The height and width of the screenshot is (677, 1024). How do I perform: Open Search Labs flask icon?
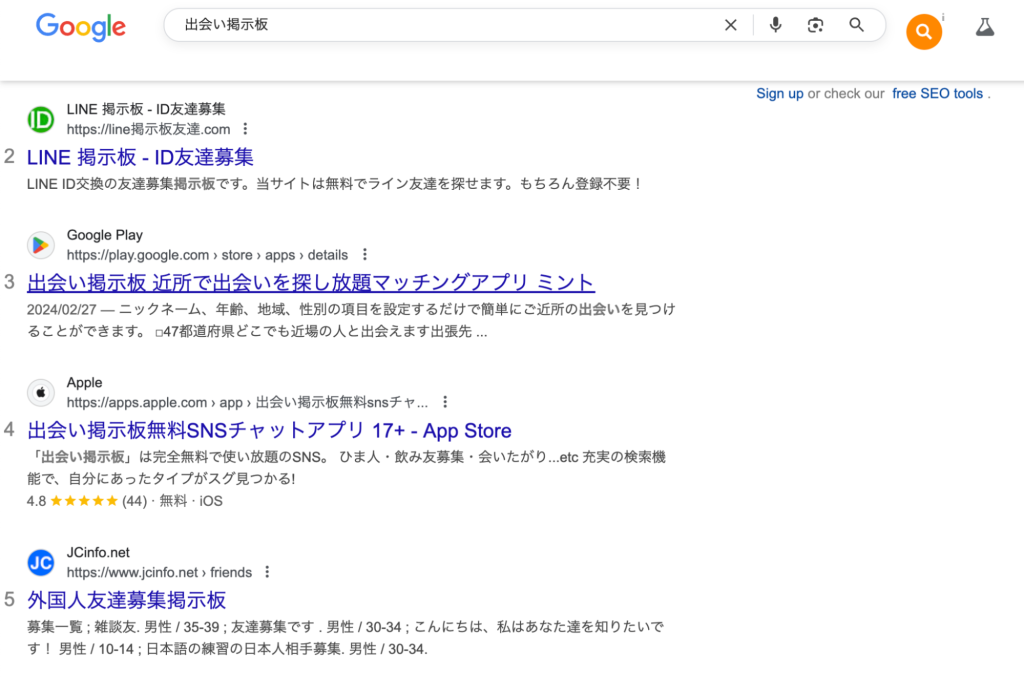tap(985, 27)
